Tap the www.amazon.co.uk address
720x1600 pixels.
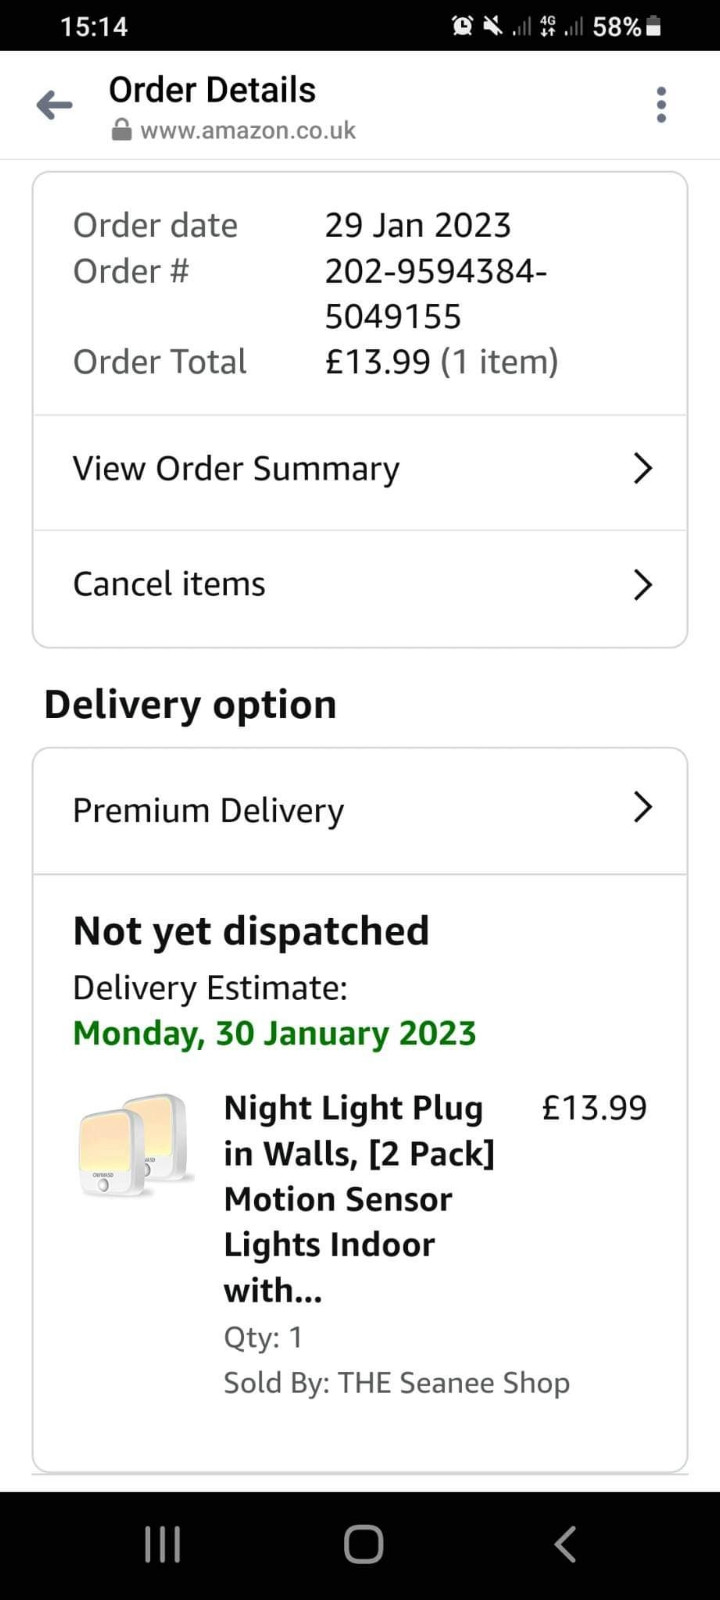[248, 131]
